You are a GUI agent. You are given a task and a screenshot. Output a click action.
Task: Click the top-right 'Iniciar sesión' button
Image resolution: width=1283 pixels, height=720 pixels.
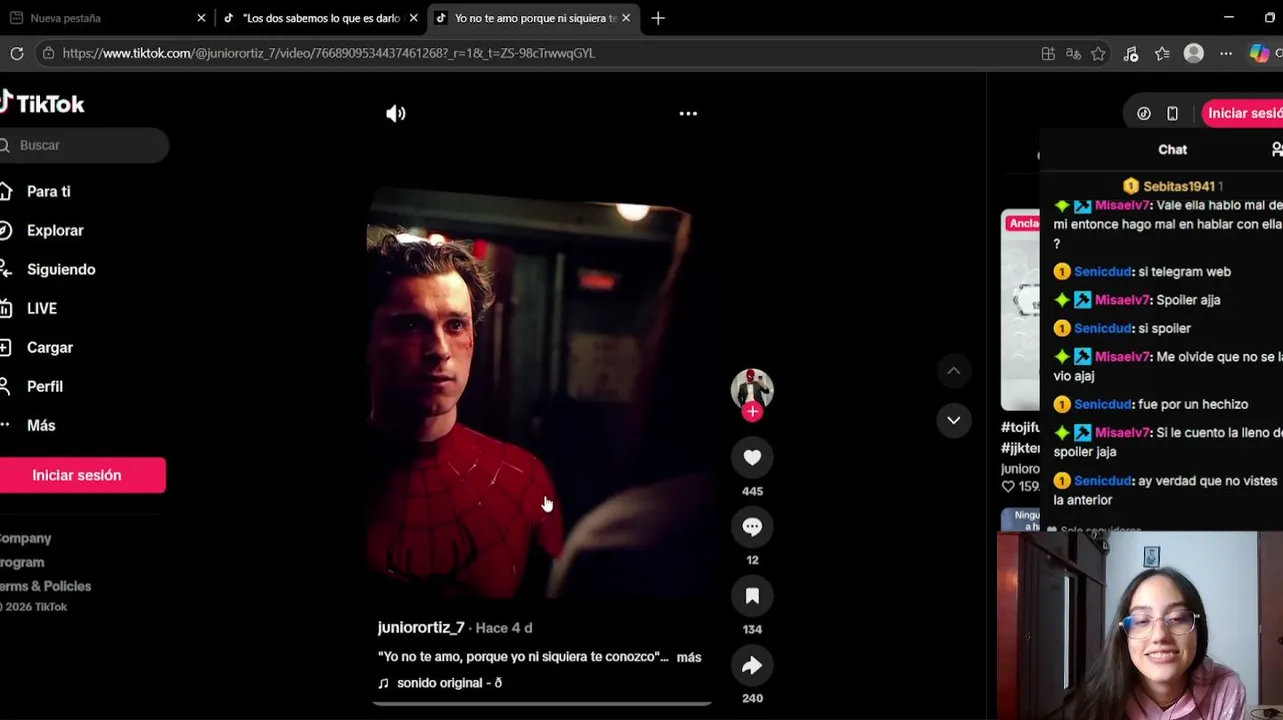coord(1243,114)
